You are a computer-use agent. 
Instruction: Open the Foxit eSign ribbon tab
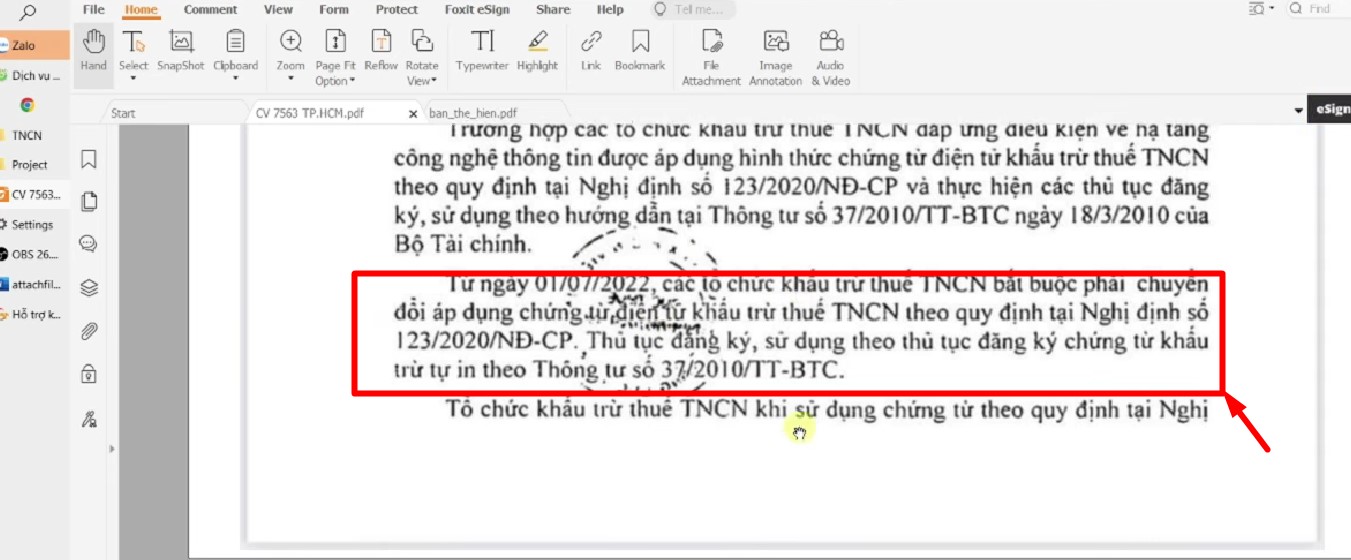(x=478, y=9)
